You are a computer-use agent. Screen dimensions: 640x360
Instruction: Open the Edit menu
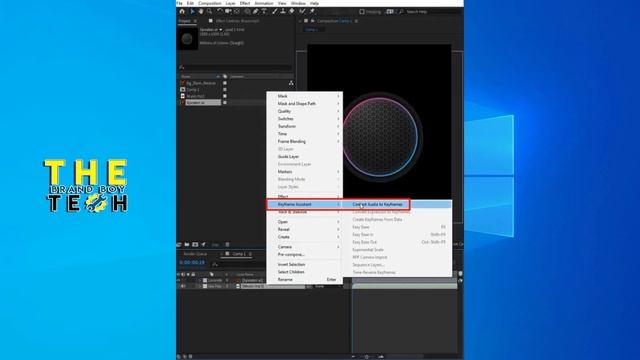click(190, 3)
